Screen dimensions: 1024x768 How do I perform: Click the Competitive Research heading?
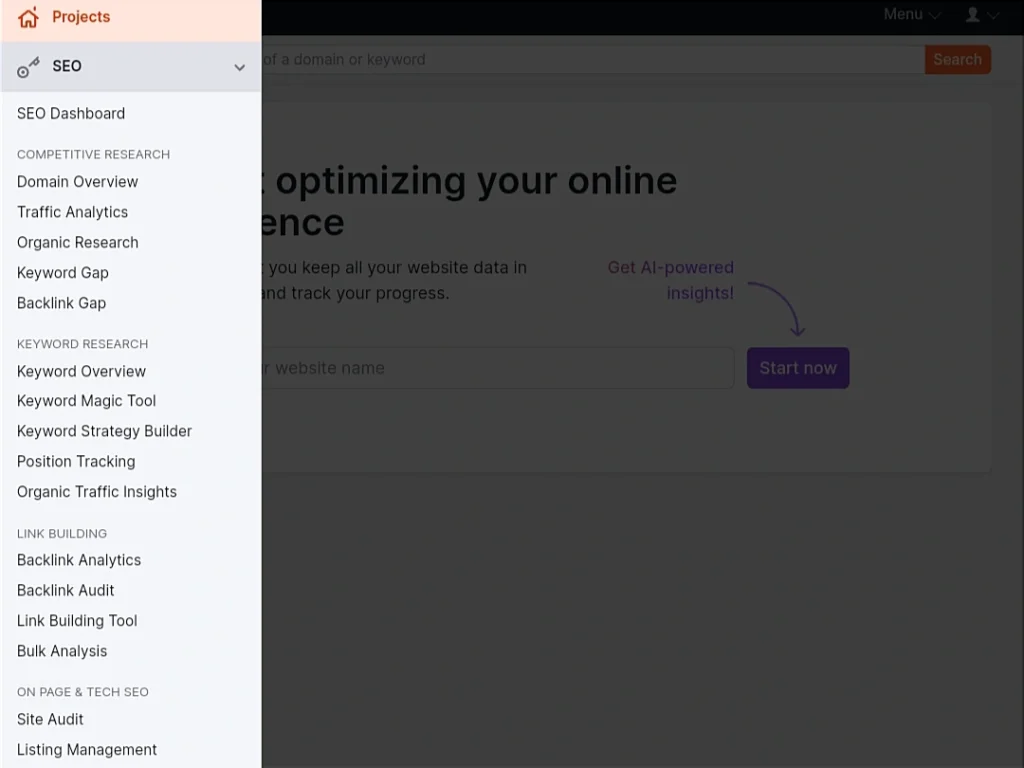[x=93, y=155]
